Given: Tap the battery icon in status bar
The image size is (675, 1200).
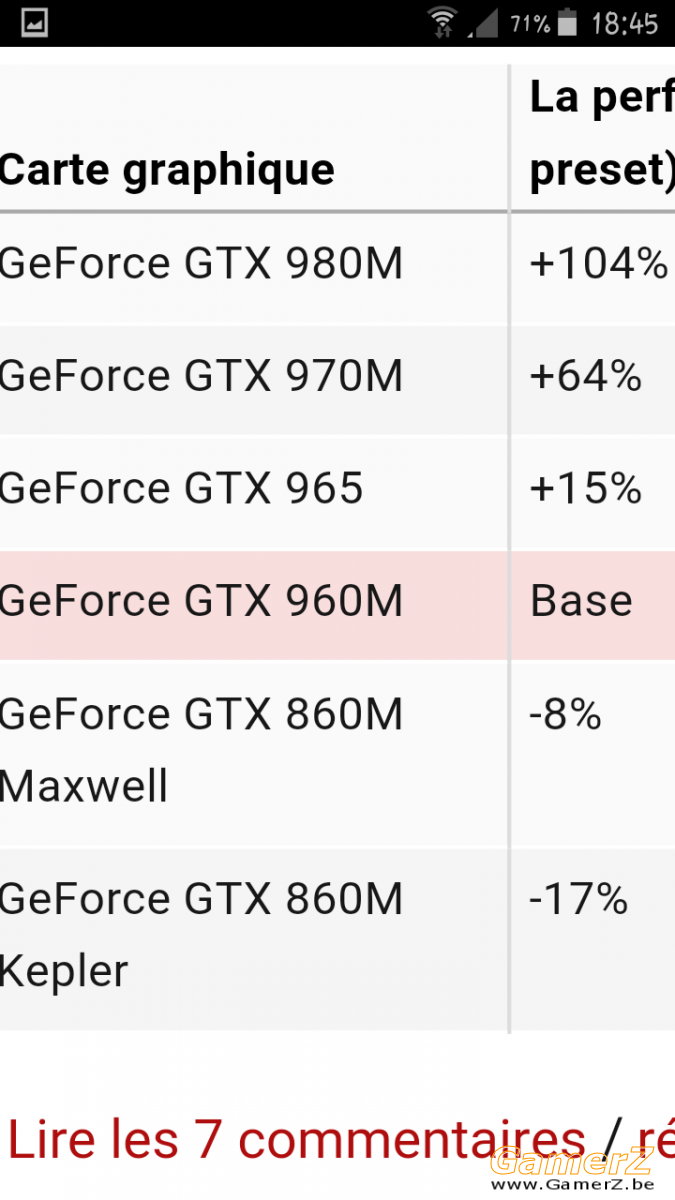Looking at the screenshot, I should (x=568, y=22).
